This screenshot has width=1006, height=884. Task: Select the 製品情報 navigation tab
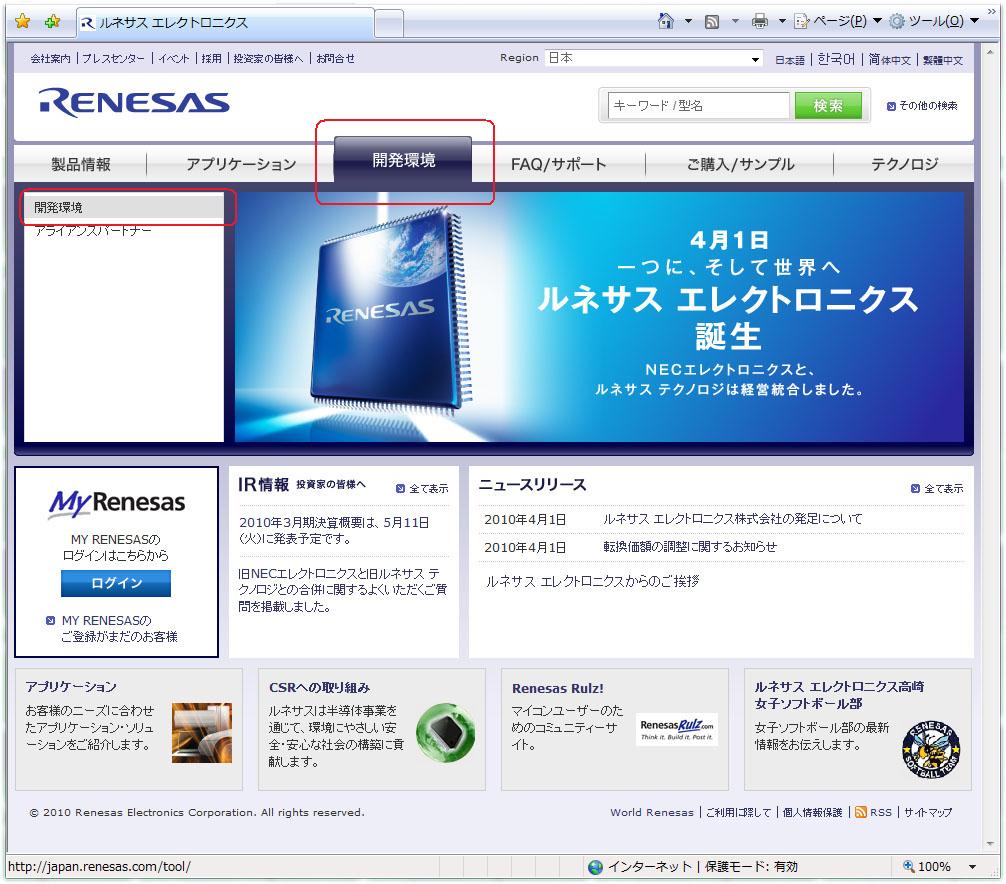[81, 165]
